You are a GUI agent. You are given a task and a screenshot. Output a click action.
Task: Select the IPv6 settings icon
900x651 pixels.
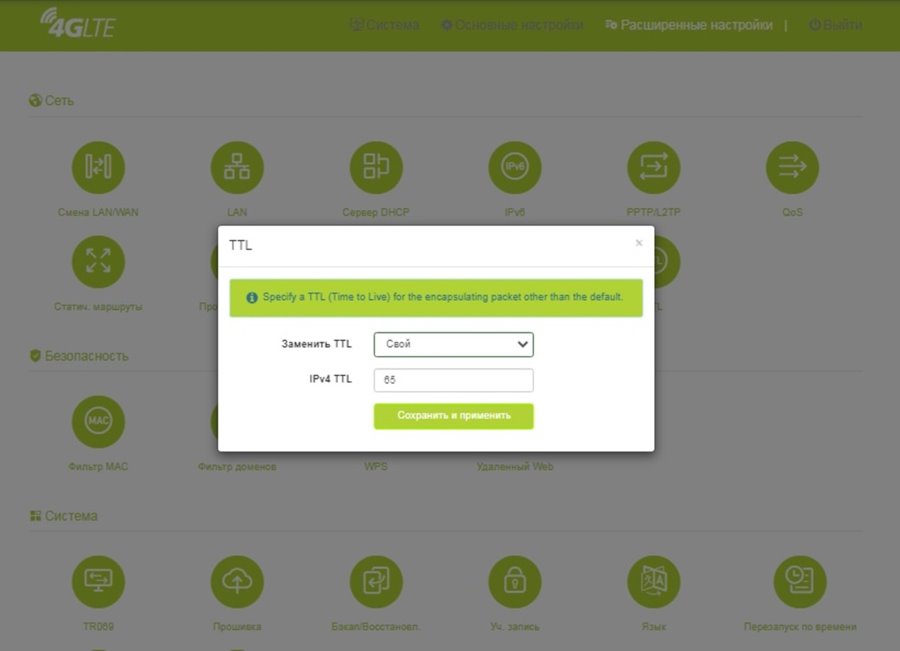tap(515, 168)
